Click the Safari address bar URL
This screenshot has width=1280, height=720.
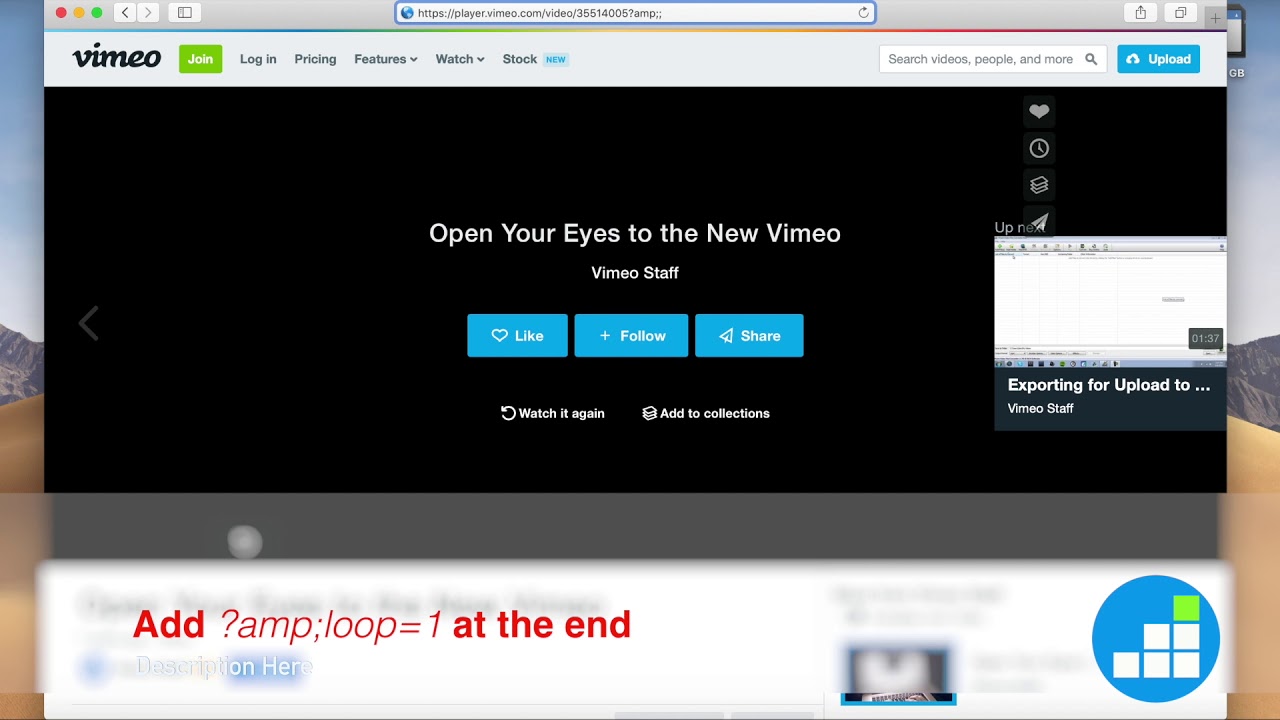[x=635, y=13]
